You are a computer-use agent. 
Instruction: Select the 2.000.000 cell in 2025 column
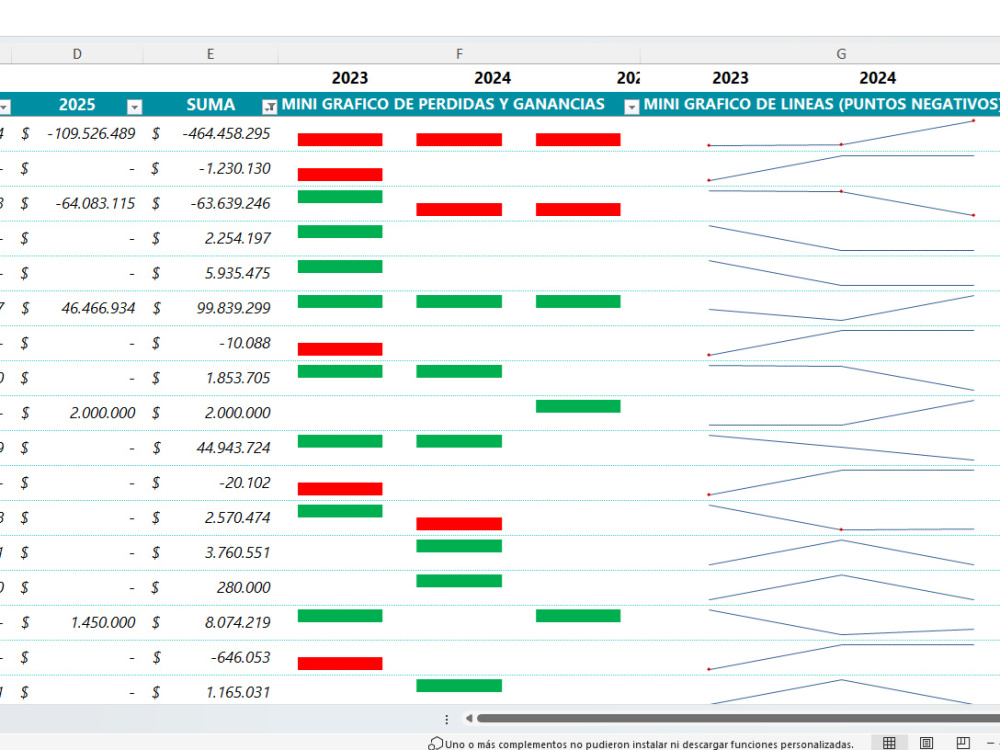click(77, 413)
